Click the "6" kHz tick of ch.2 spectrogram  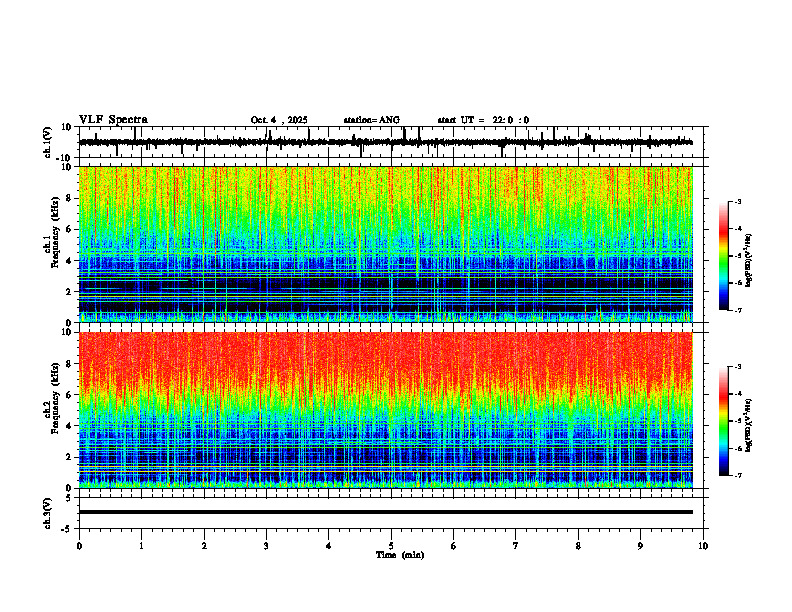(x=70, y=395)
